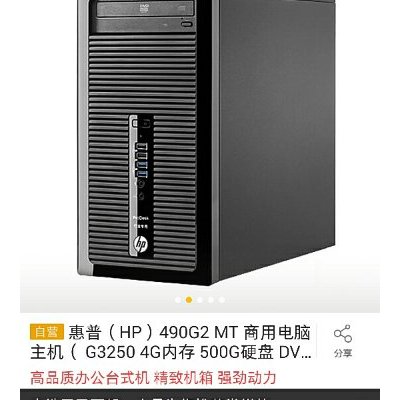Click red promo text 高品质办公台式机
Image resolution: width=400 pixels, height=400 pixels.
90,378
